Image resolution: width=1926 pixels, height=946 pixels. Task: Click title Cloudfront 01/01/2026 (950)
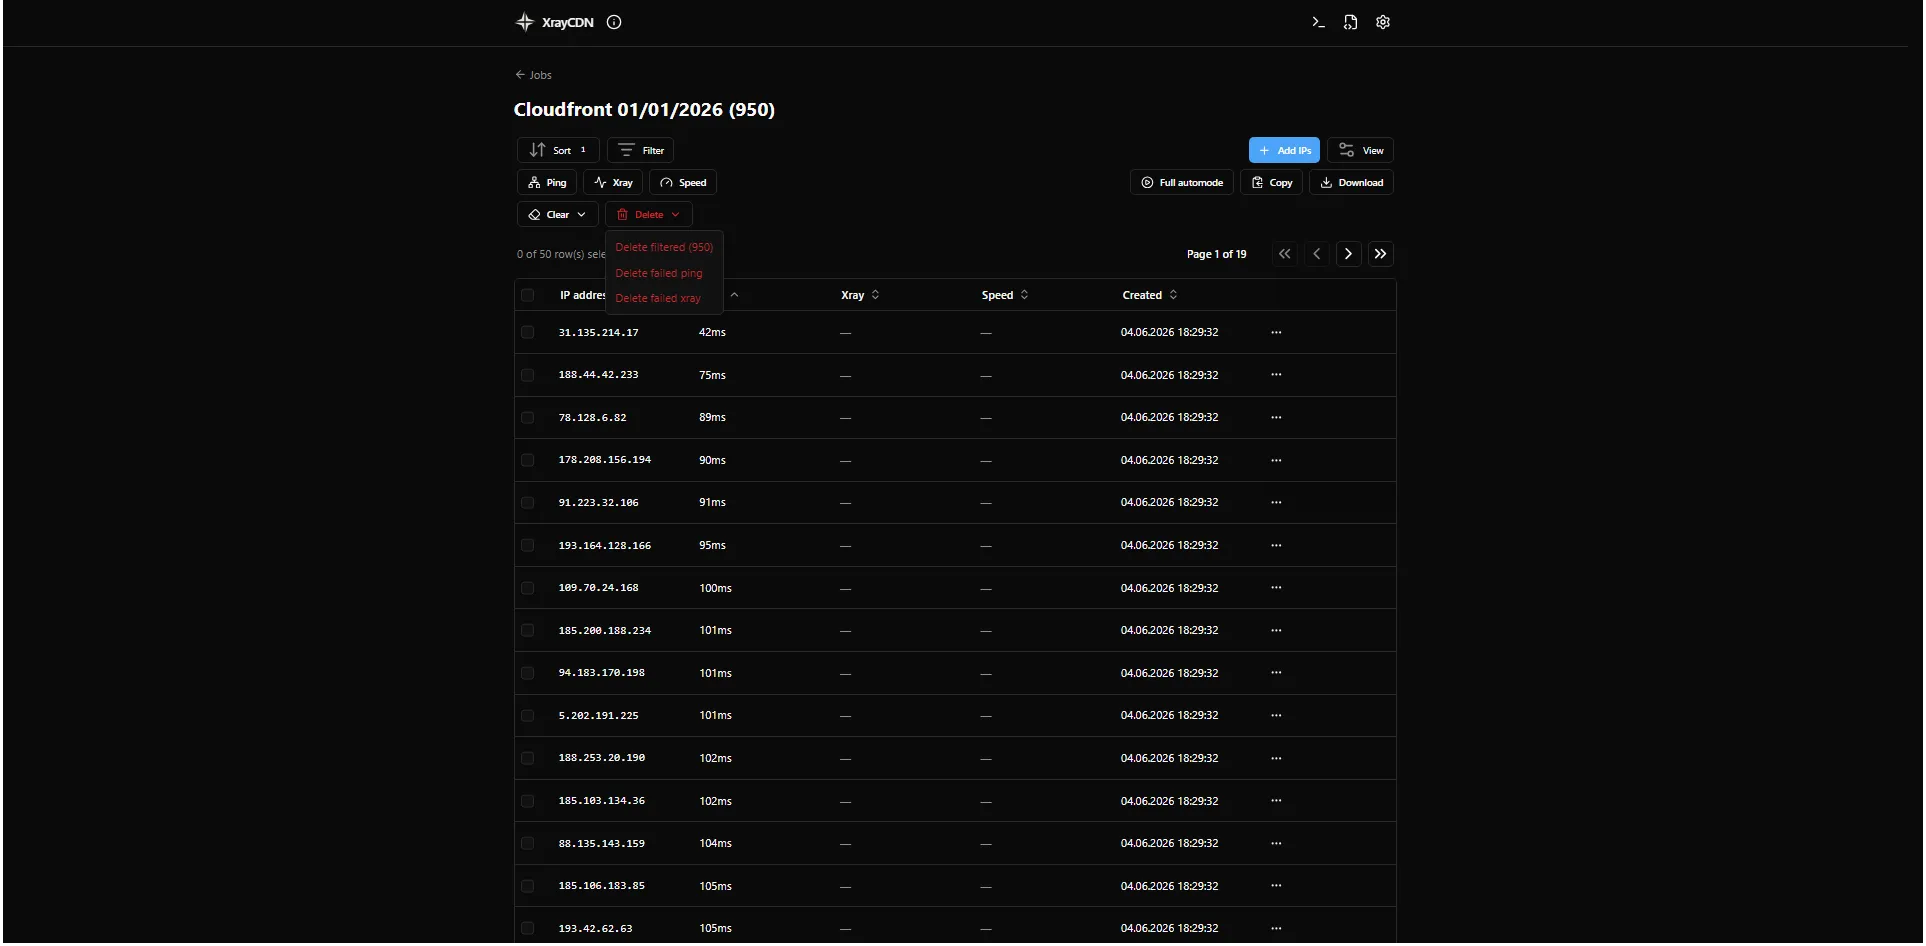(x=644, y=110)
